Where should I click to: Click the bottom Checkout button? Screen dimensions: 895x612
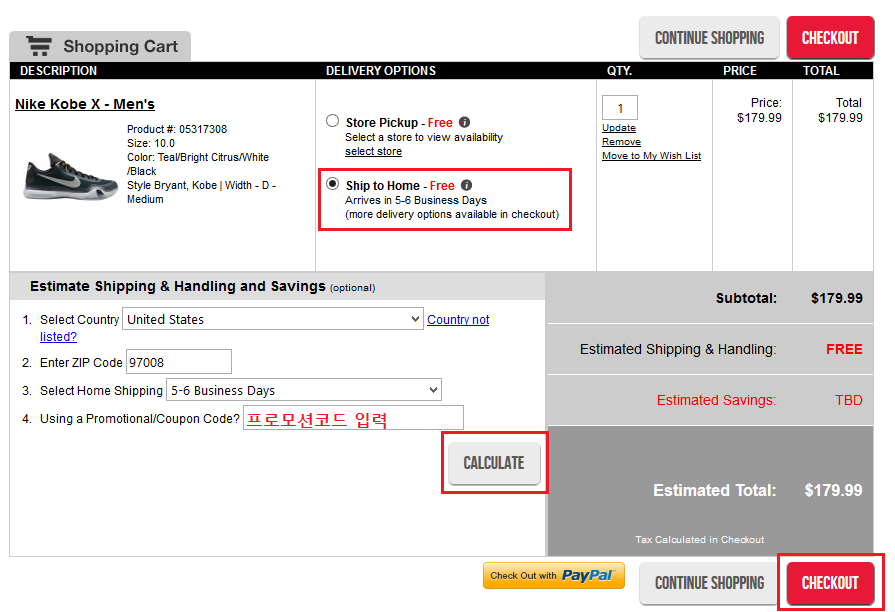tap(830, 583)
